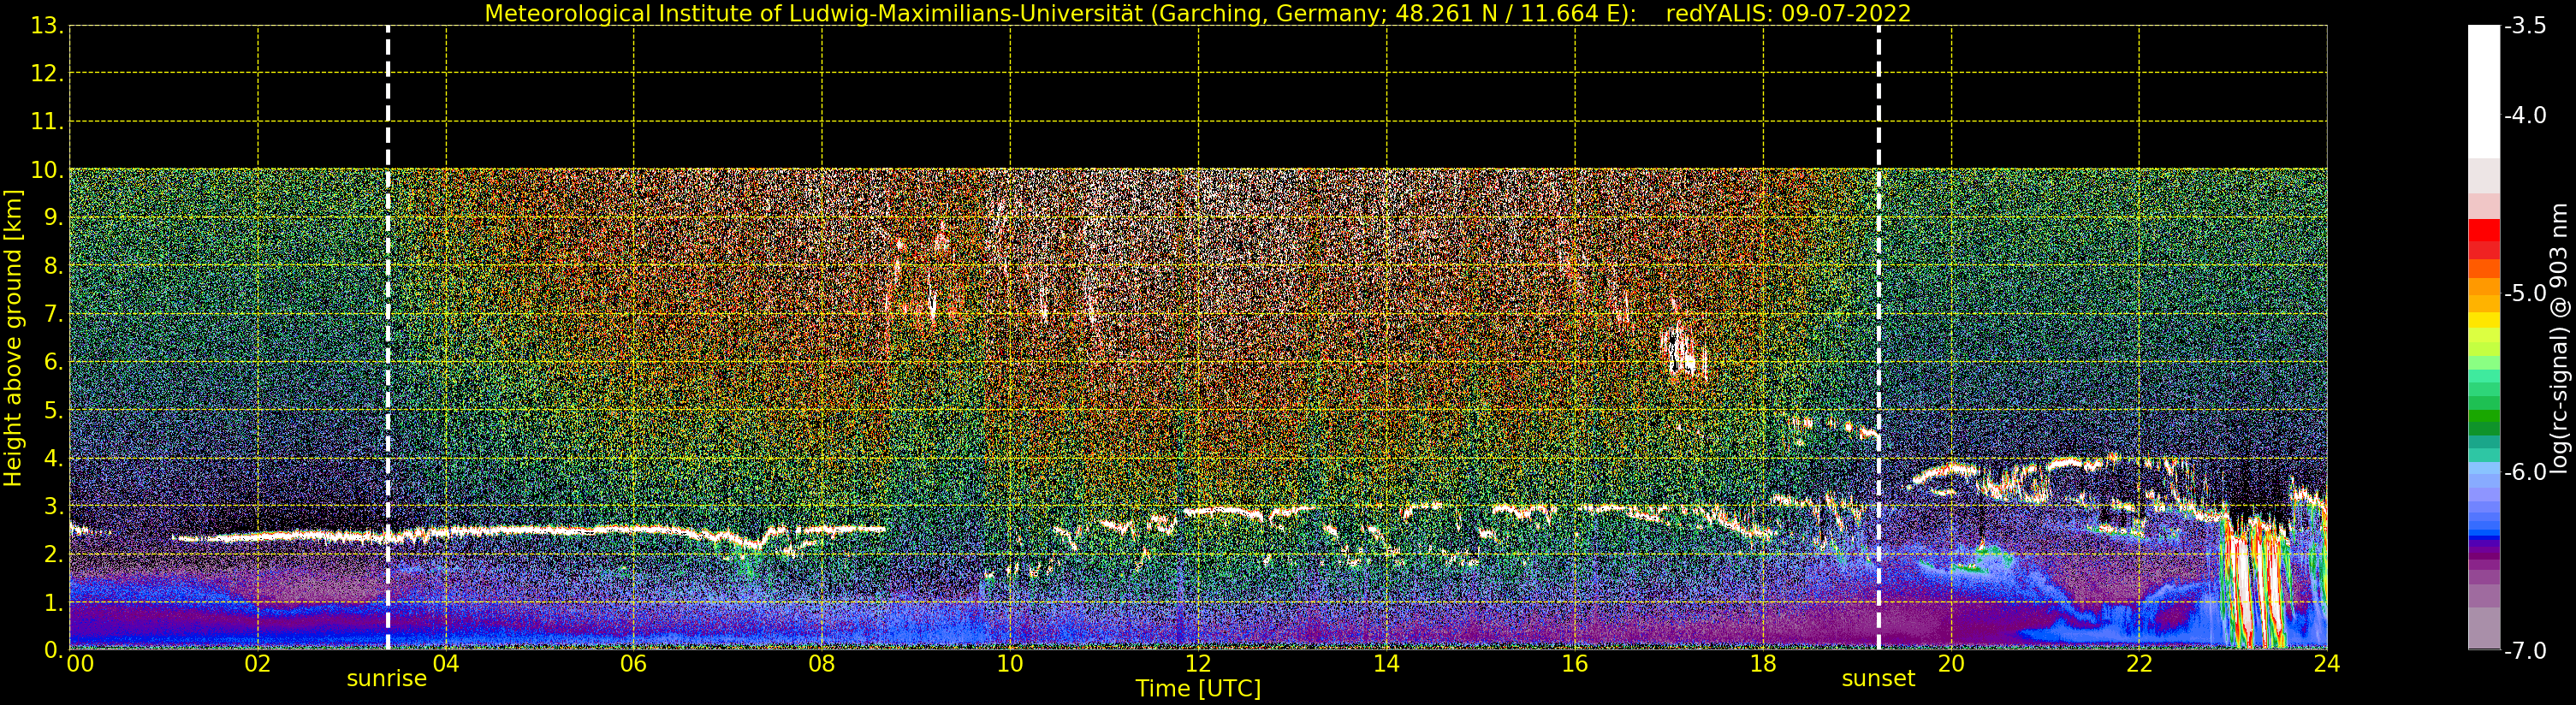Click the height axis tick '13.'
This screenshot has height=705, width=2576.
click(x=47, y=26)
